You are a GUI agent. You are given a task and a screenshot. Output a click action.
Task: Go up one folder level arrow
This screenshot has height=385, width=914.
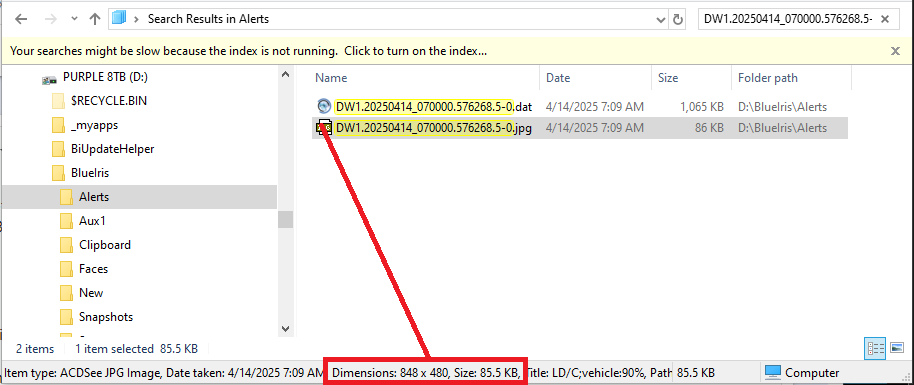pyautogui.click(x=94, y=19)
